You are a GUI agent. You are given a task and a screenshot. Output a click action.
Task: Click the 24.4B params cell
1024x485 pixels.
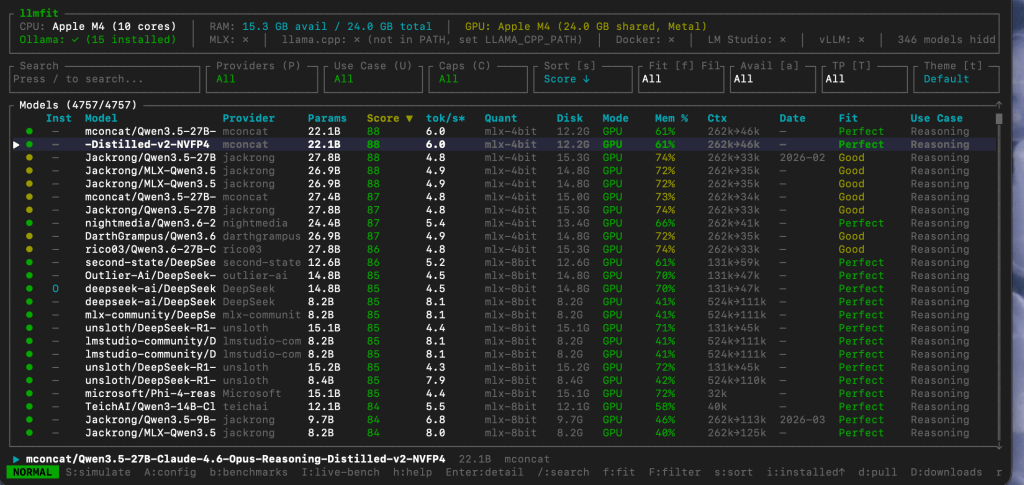pyautogui.click(x=324, y=223)
